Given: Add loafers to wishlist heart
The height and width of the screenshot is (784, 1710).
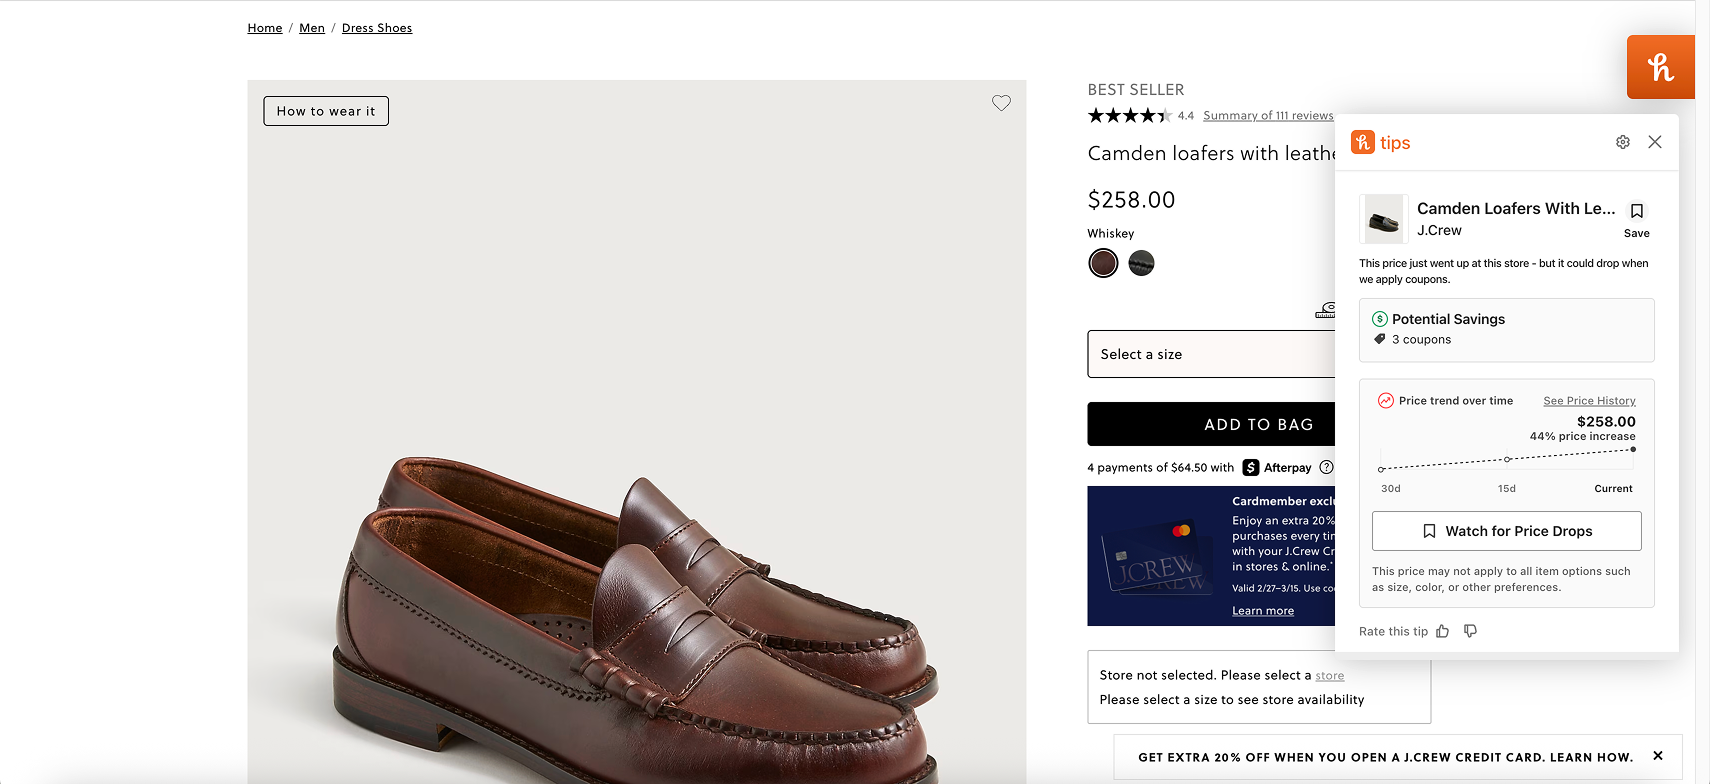Looking at the screenshot, I should (x=1001, y=103).
